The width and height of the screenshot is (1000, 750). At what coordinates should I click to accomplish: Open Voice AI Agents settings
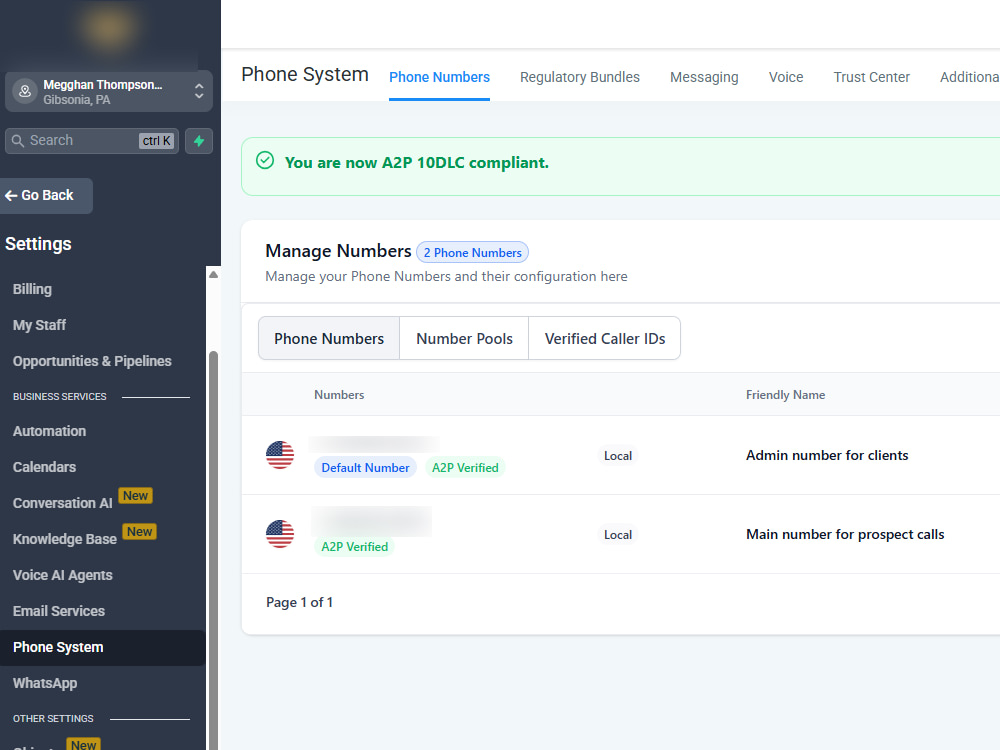(x=62, y=575)
